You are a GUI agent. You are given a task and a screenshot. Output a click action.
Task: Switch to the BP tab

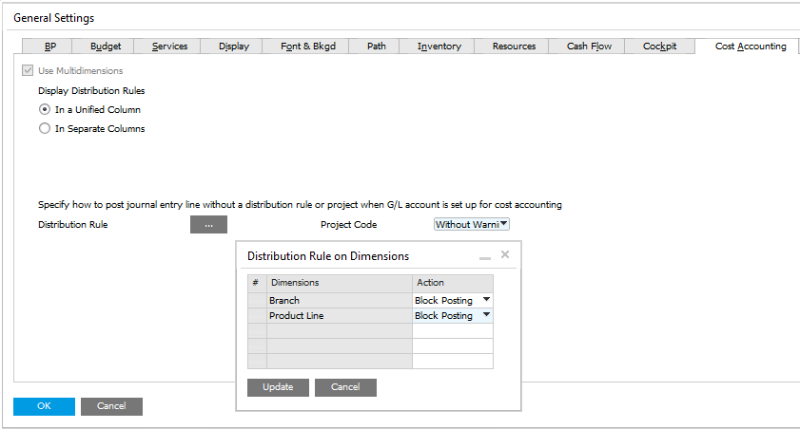point(50,46)
